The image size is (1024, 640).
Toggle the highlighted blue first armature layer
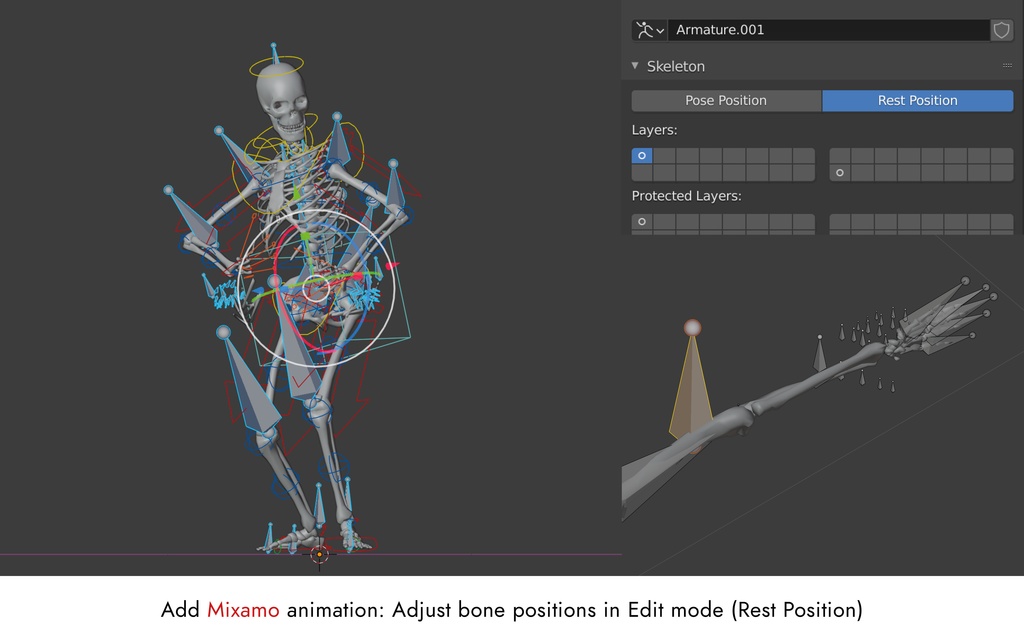coord(642,155)
